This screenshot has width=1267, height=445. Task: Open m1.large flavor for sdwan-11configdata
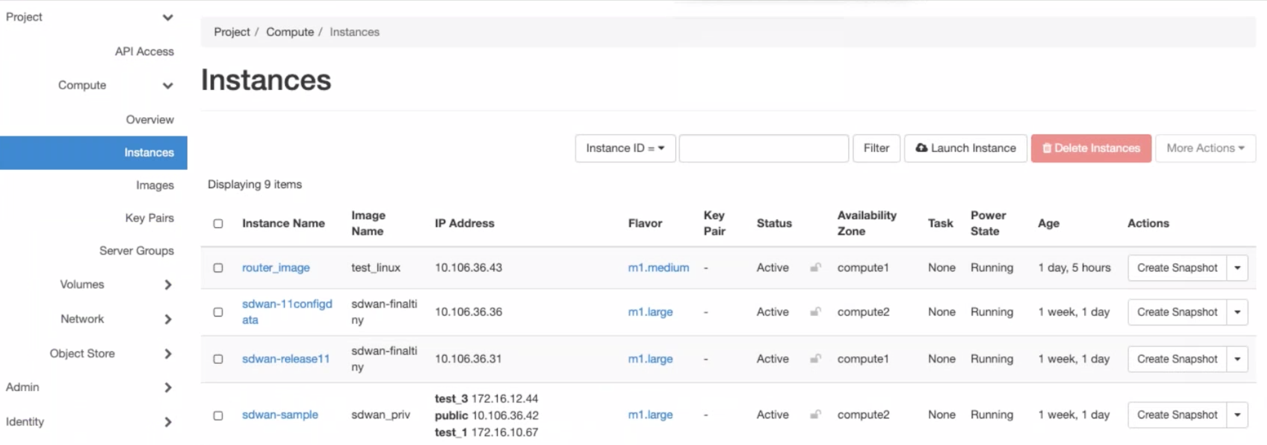click(650, 312)
